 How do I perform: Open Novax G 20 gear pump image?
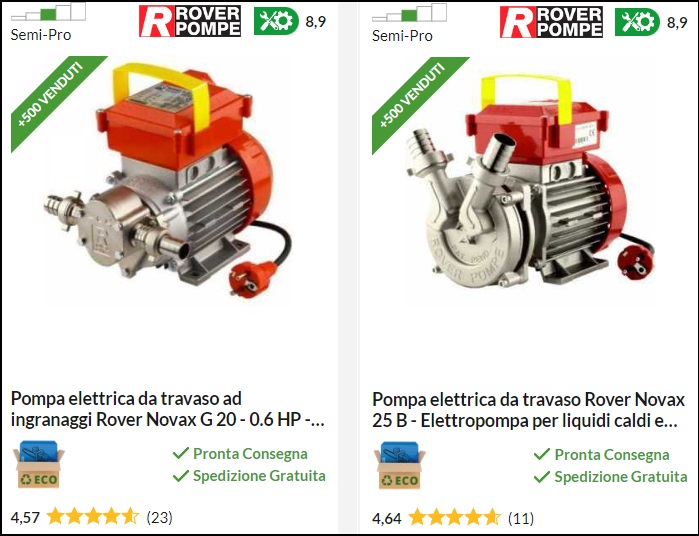169,181
